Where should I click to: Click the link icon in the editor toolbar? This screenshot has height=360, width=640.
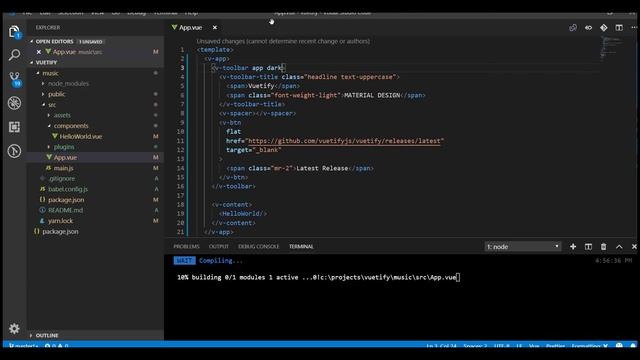tap(573, 28)
